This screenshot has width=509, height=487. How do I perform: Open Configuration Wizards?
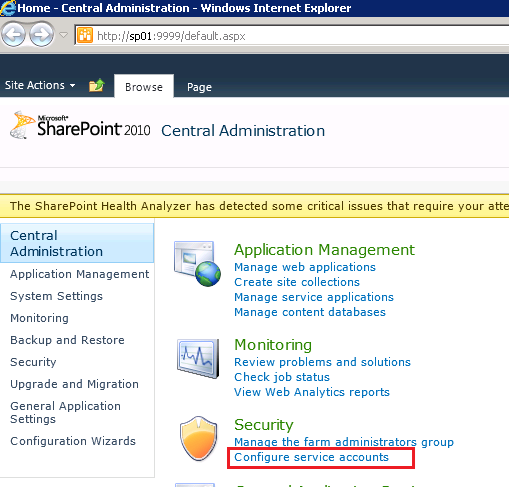click(73, 441)
